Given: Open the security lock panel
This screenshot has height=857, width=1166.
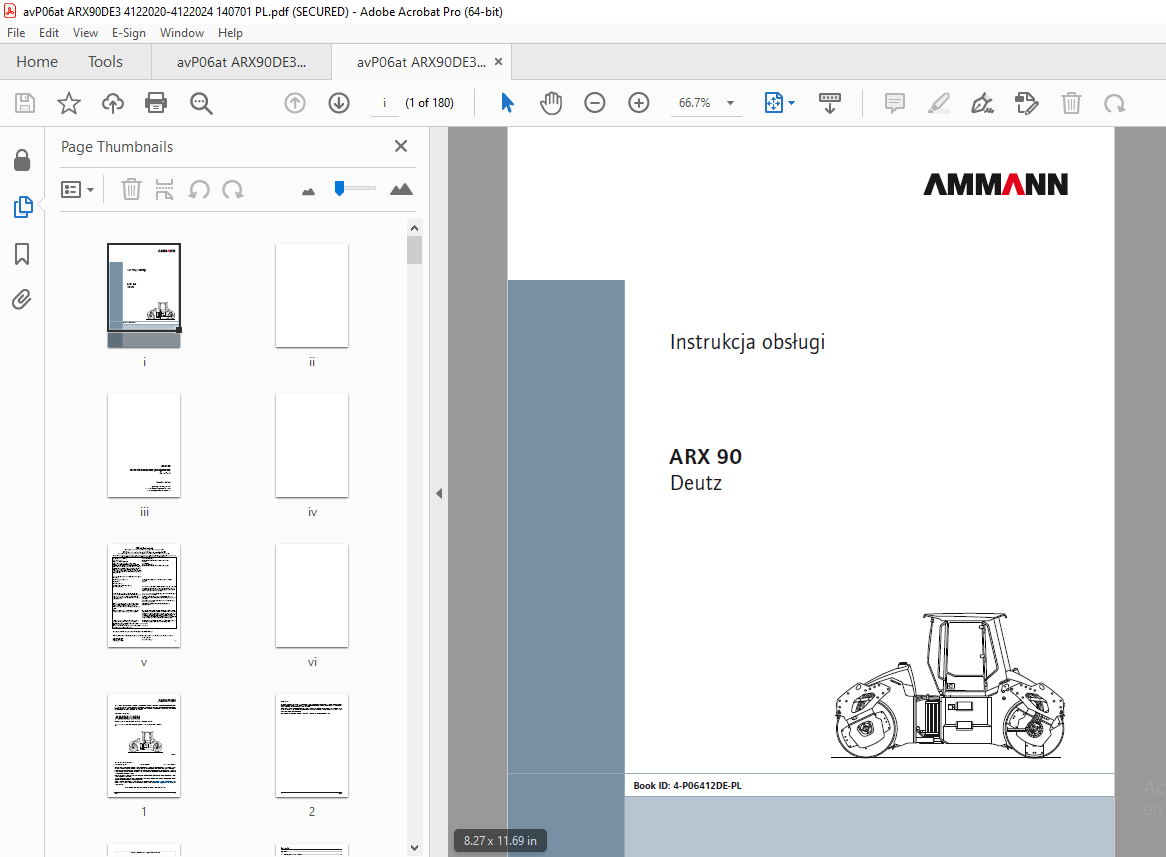Looking at the screenshot, I should [22, 160].
